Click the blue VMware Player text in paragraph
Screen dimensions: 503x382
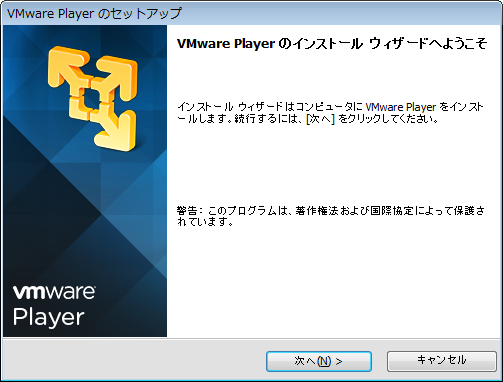coord(401,107)
